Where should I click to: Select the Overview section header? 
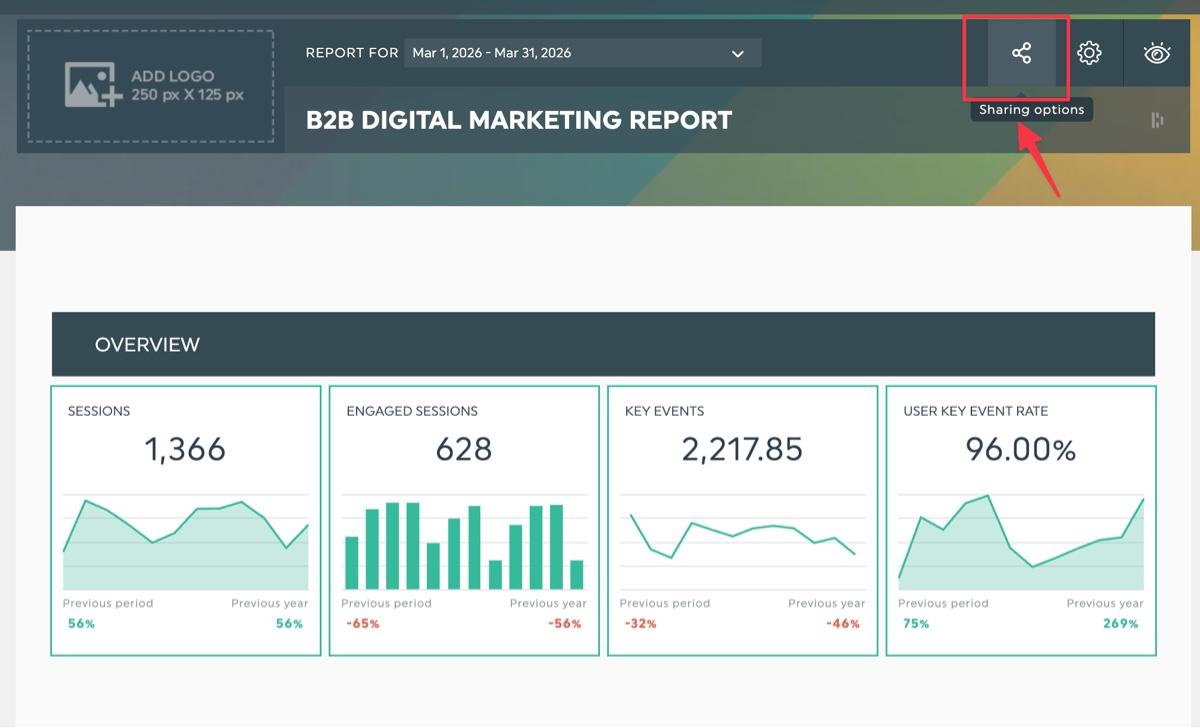coord(603,344)
